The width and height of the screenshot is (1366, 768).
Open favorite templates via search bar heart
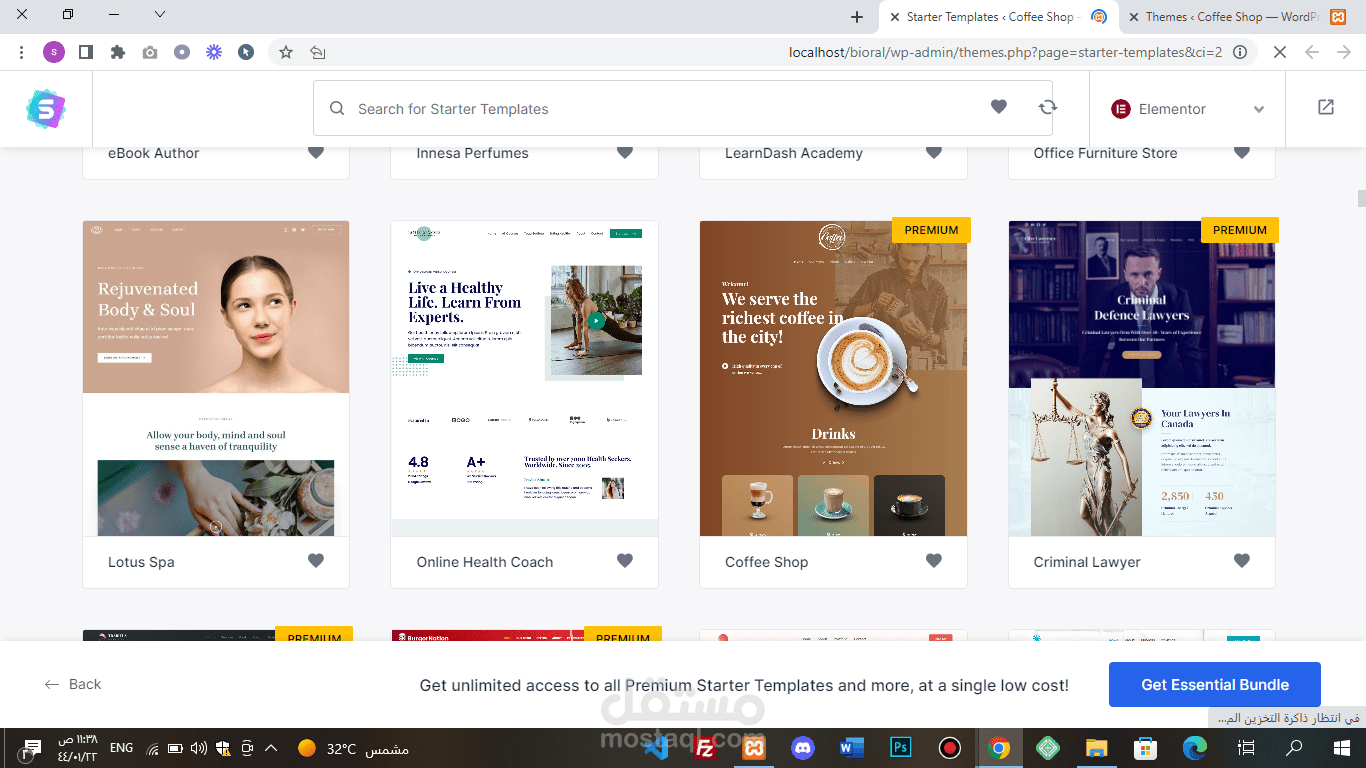[998, 107]
